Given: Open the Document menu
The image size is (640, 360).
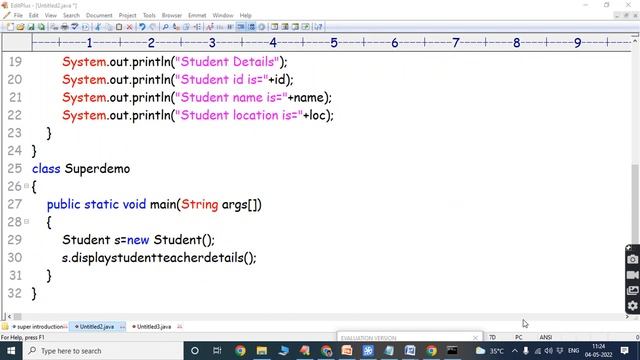Looking at the screenshot, I should click(99, 16).
